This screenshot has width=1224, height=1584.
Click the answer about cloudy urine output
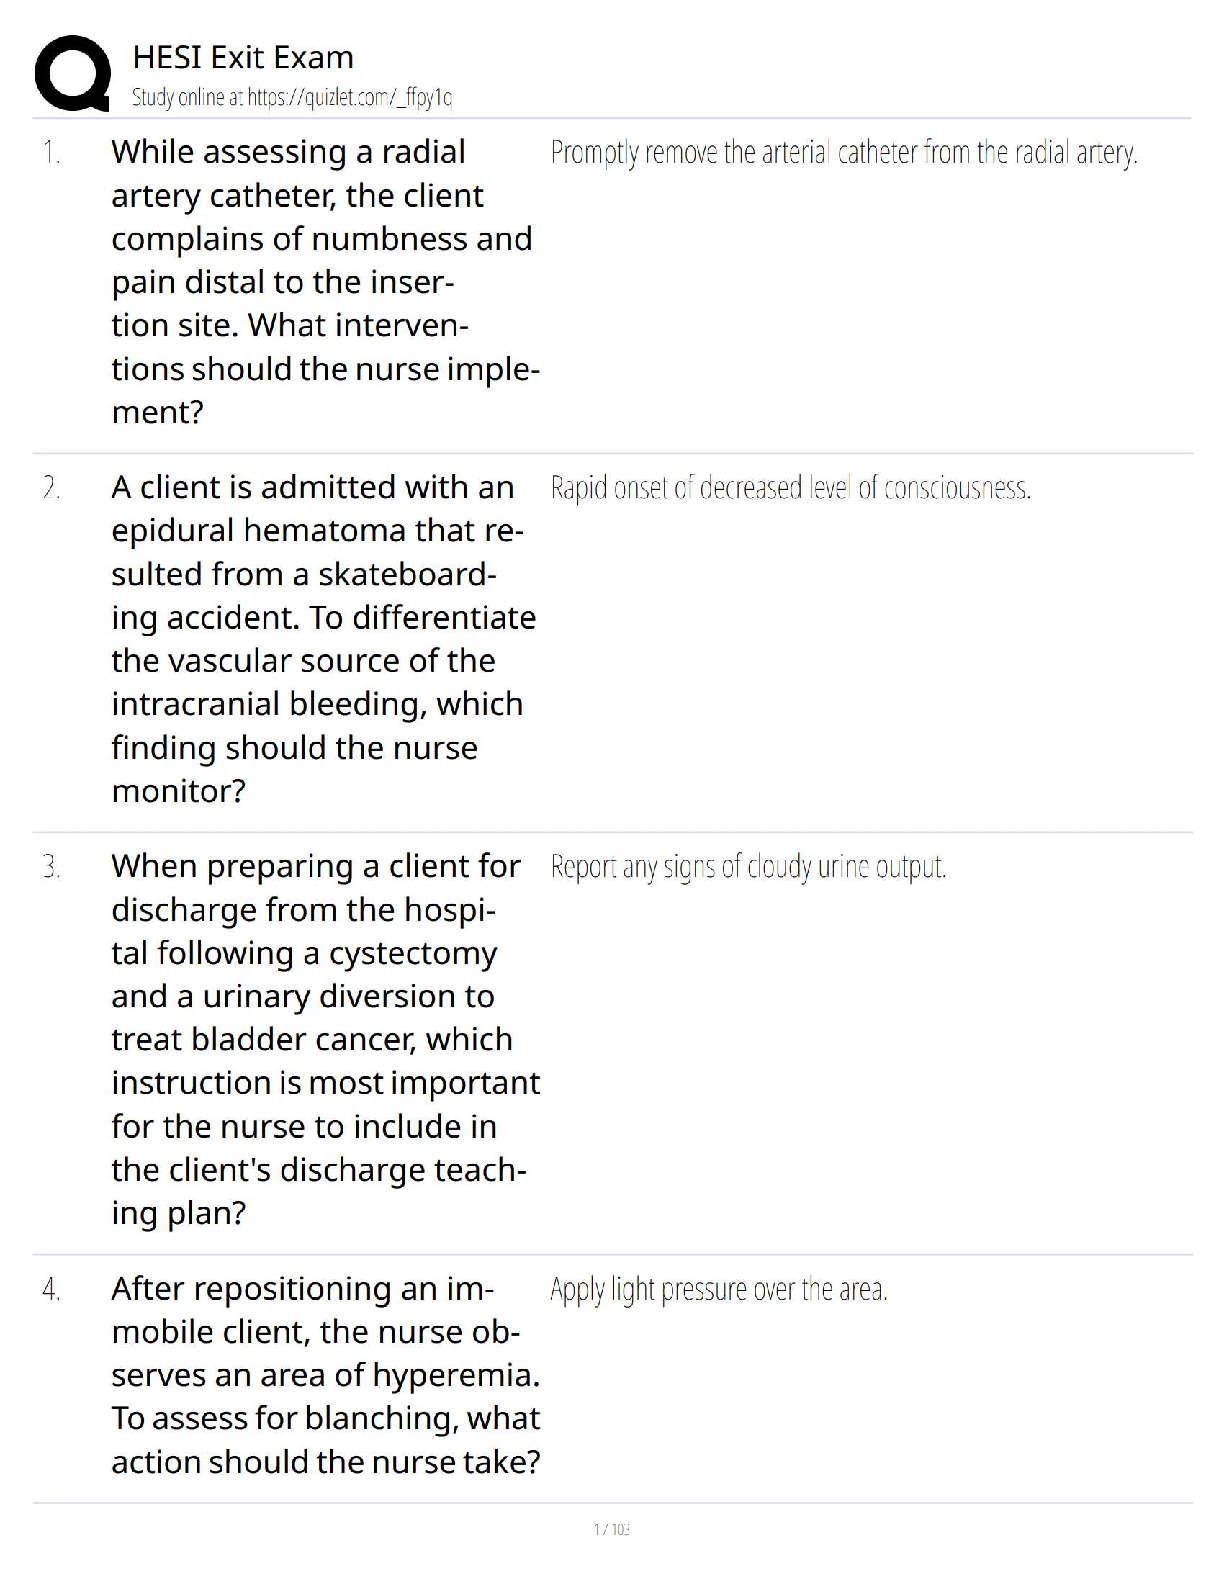coord(747,867)
